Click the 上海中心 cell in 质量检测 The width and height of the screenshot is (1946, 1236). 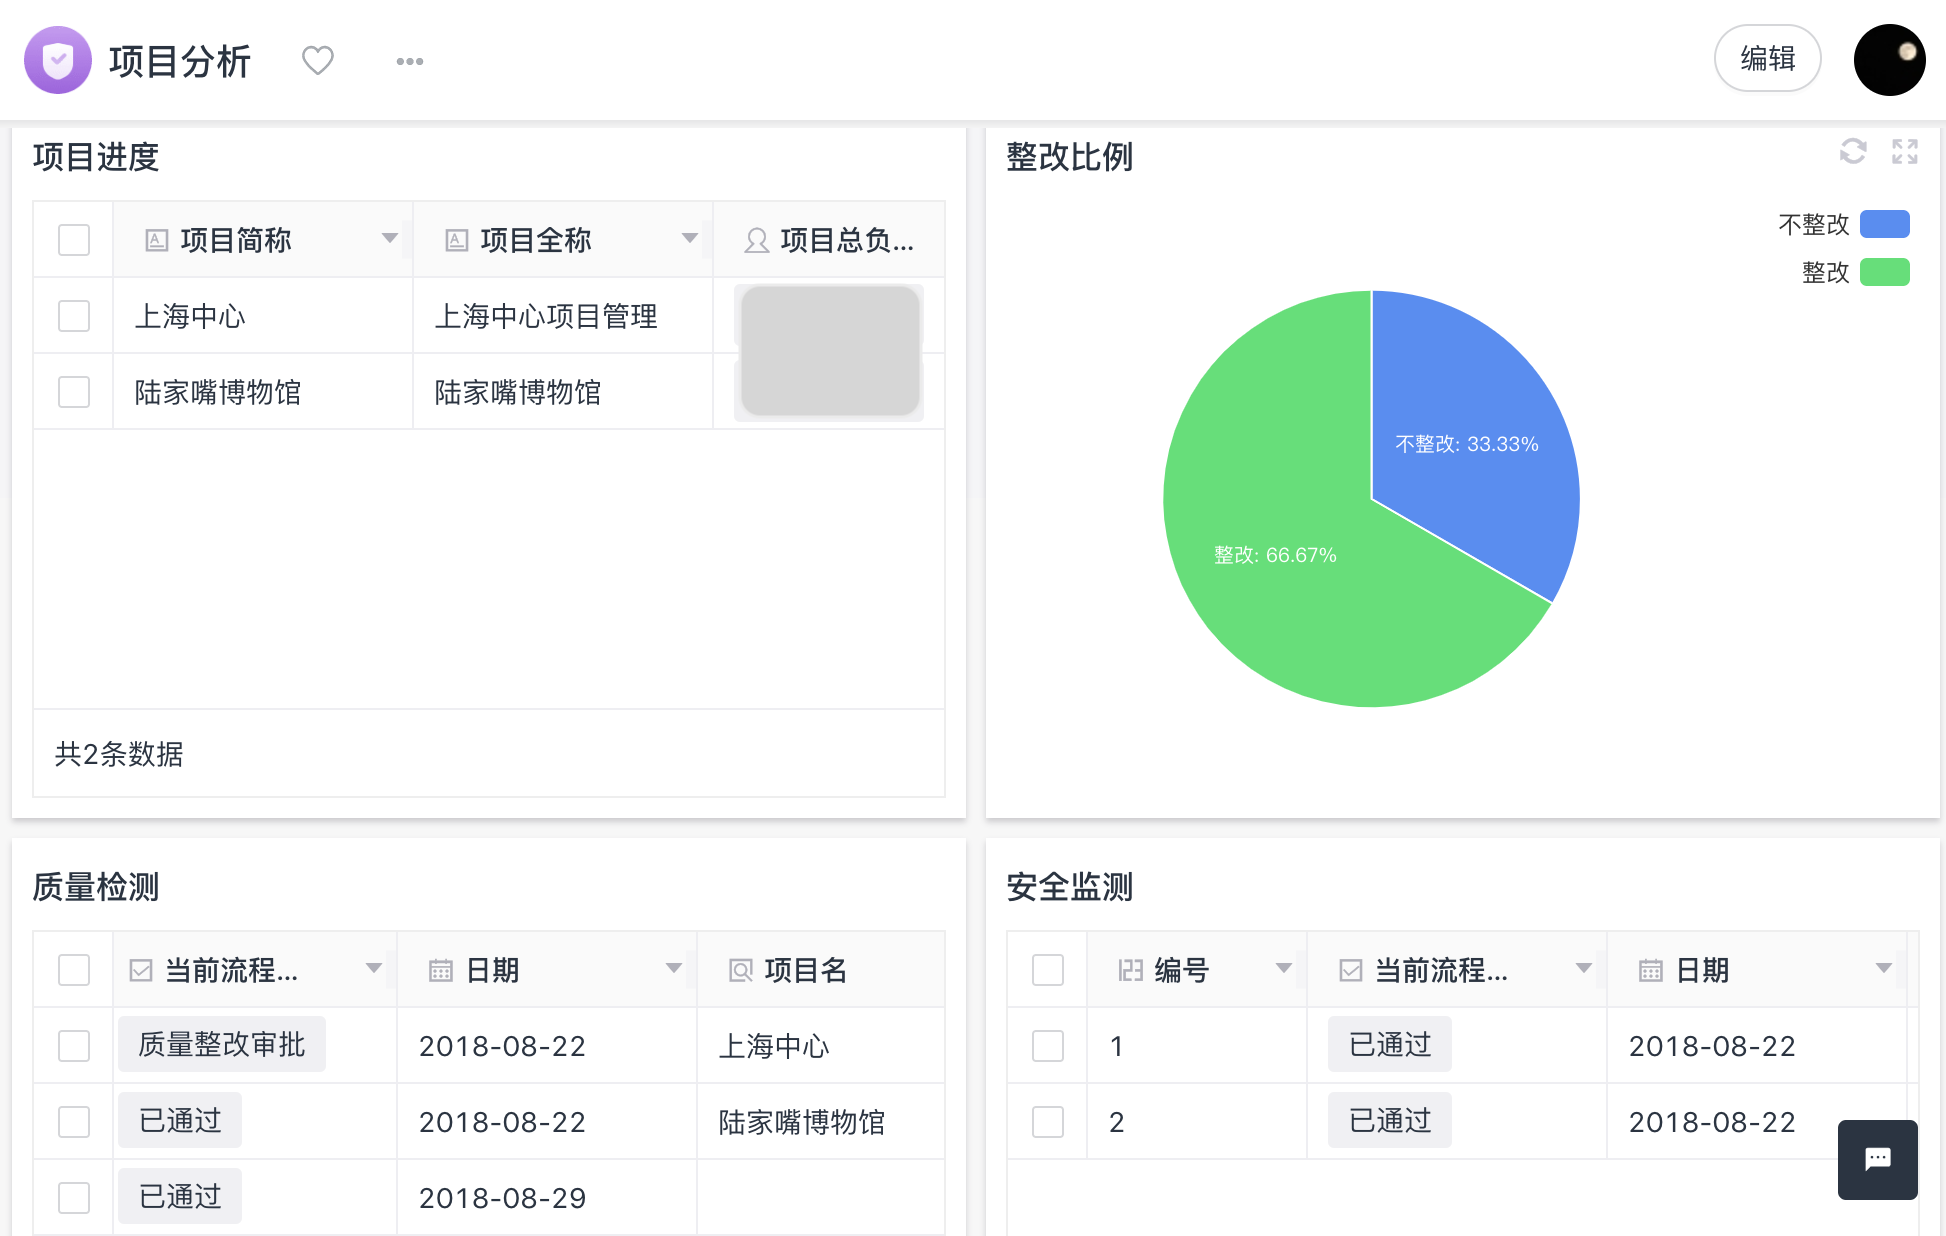click(x=820, y=1046)
